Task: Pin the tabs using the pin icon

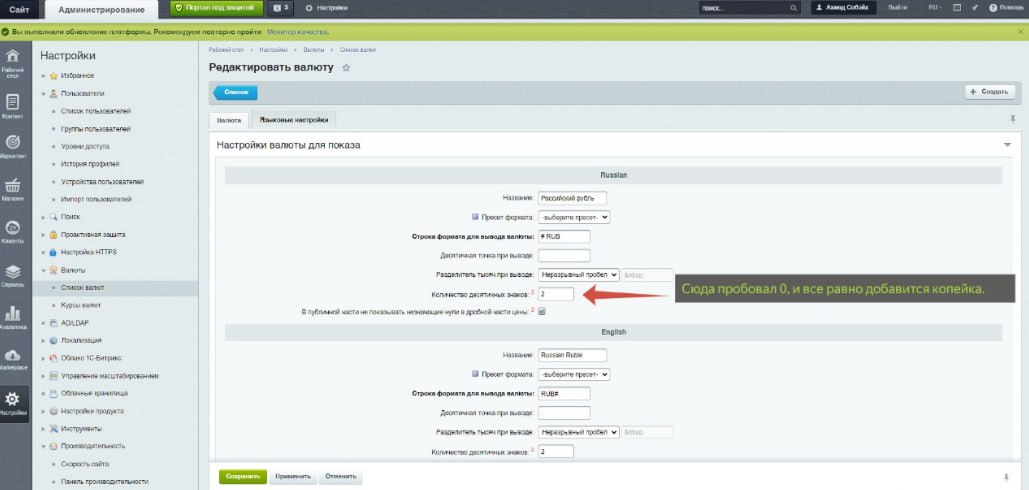Action: (x=1012, y=119)
